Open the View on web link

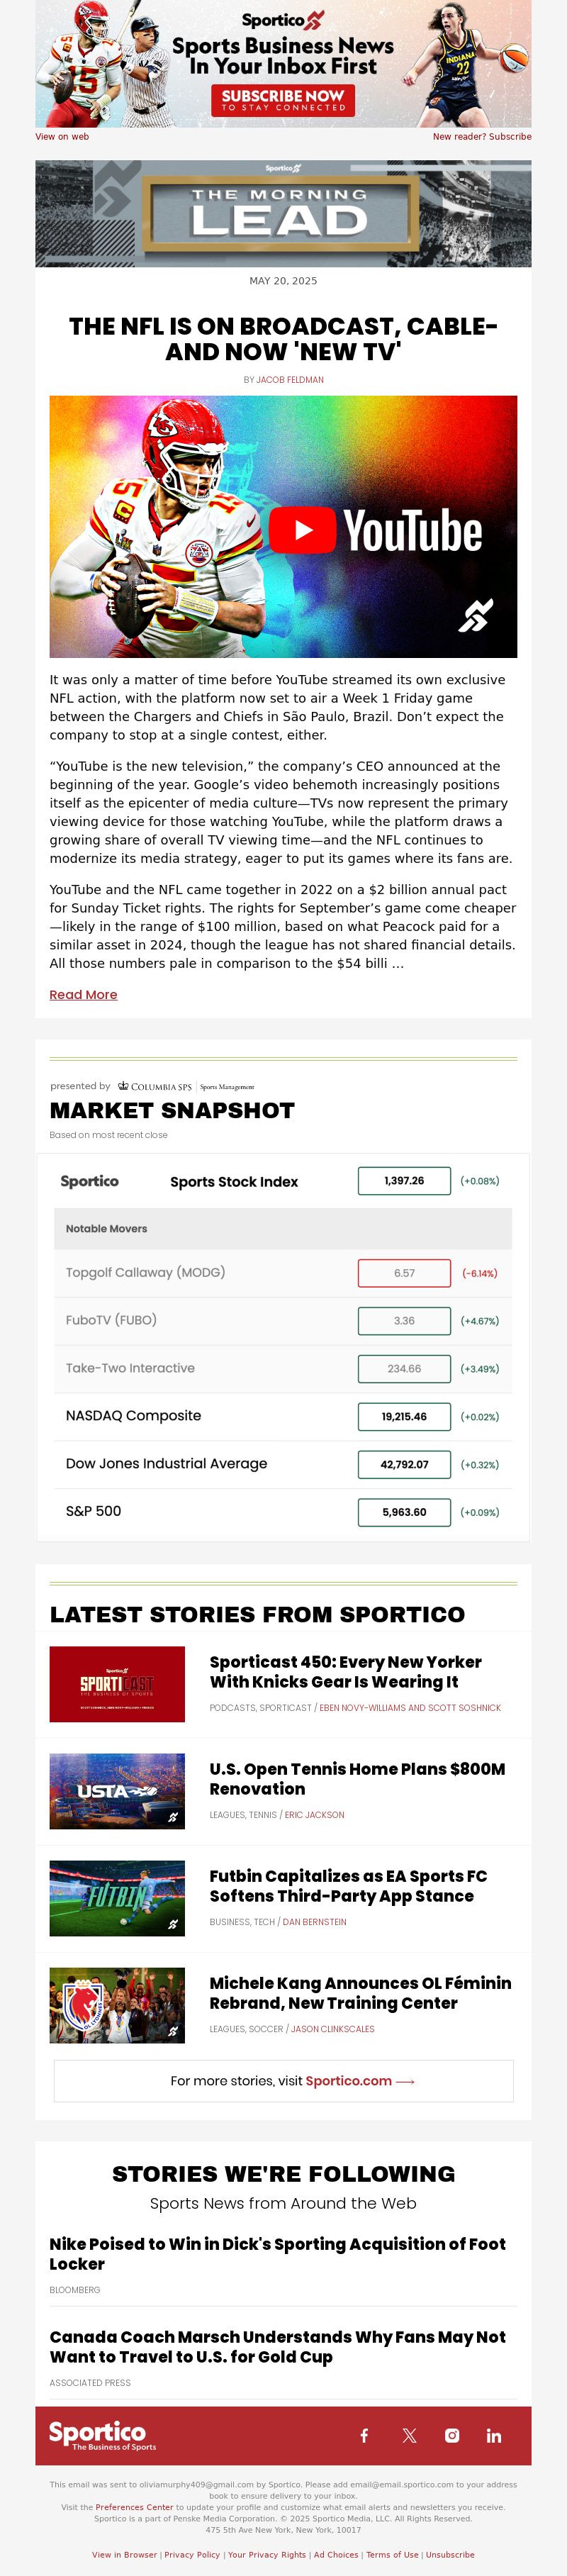[62, 137]
